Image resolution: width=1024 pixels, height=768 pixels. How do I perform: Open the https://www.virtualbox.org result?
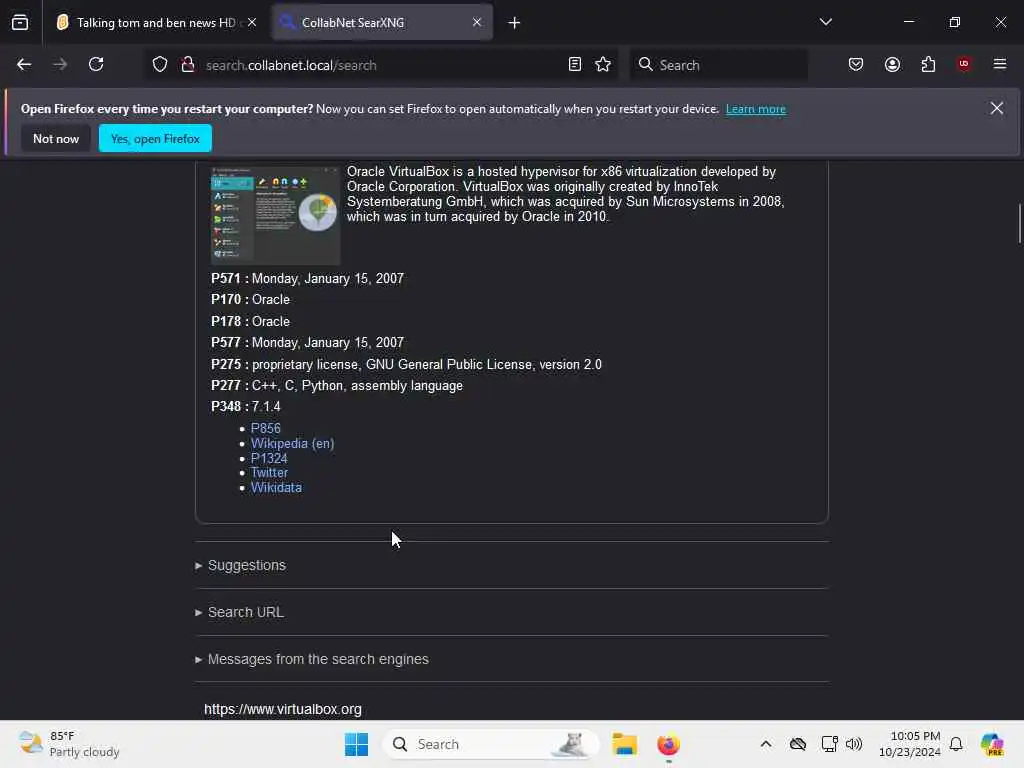pyautogui.click(x=283, y=709)
